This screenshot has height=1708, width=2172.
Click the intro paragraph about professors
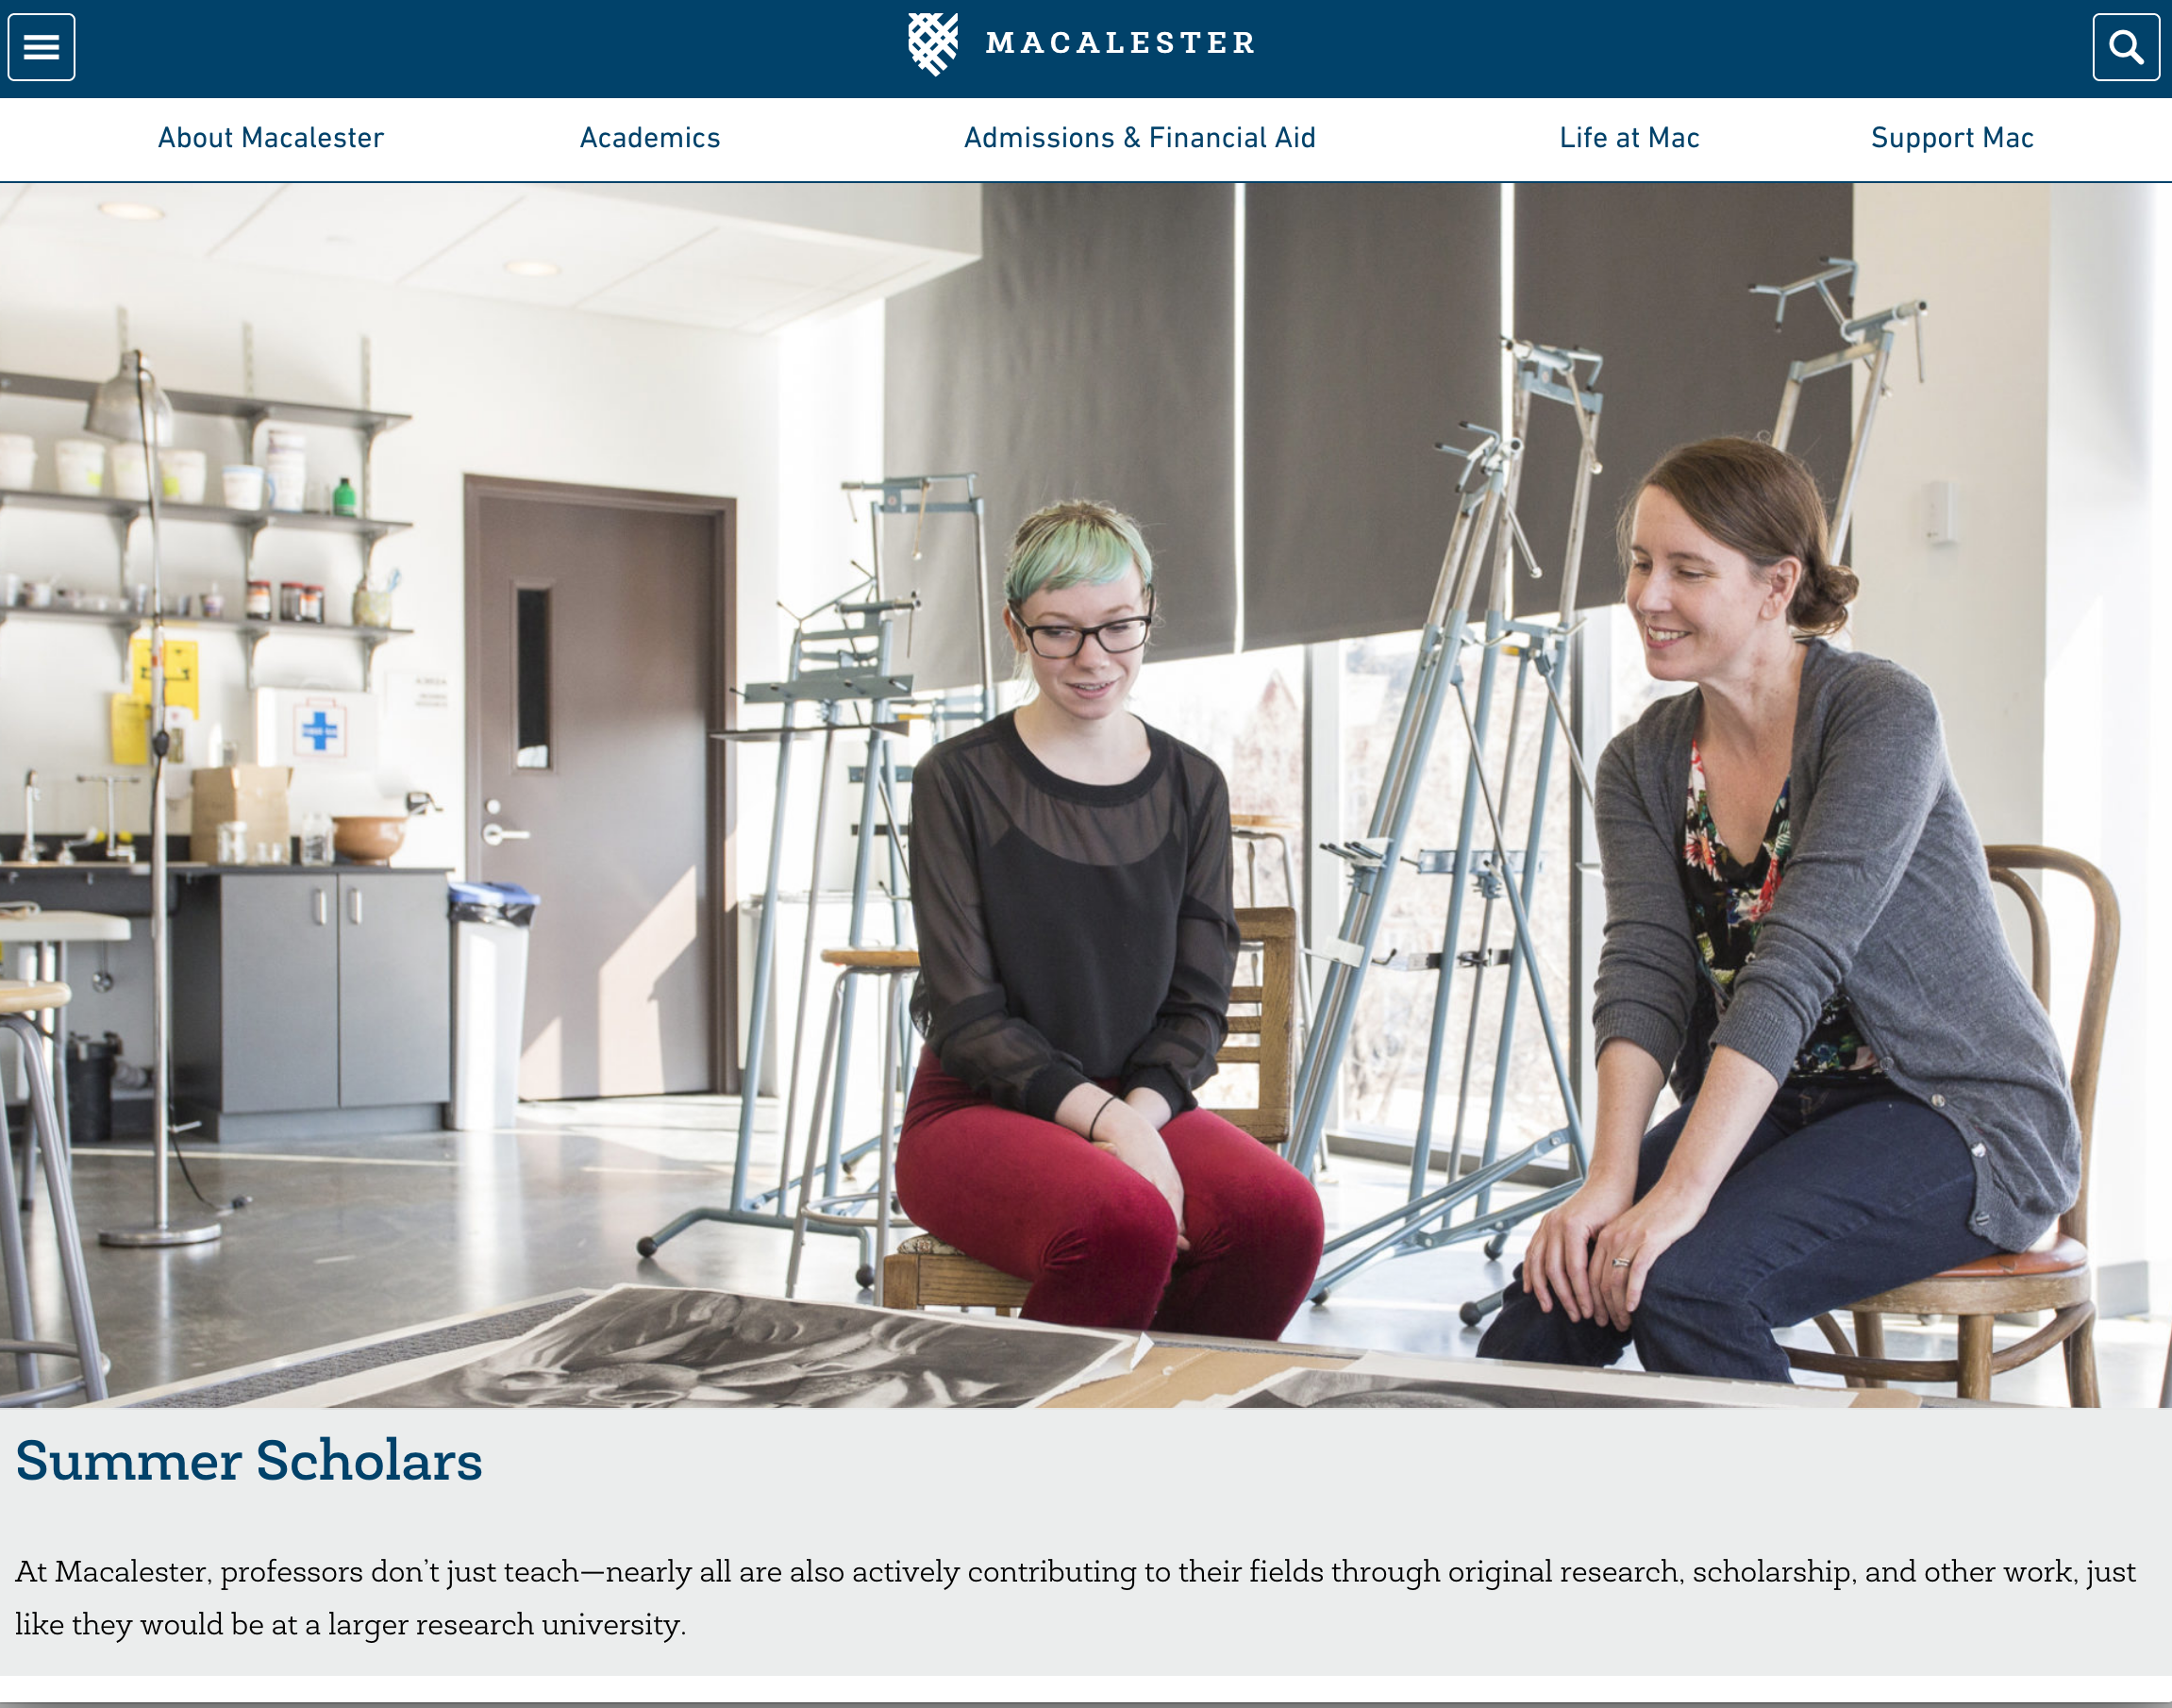click(1075, 1597)
